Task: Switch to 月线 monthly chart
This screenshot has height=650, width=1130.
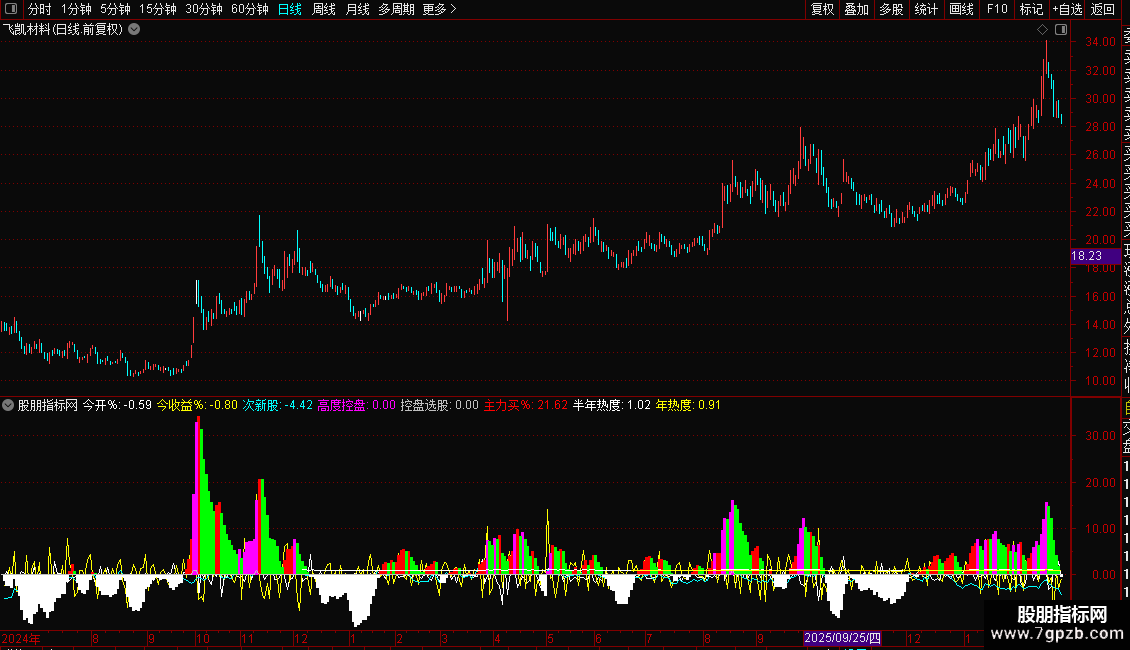Action: pos(357,9)
